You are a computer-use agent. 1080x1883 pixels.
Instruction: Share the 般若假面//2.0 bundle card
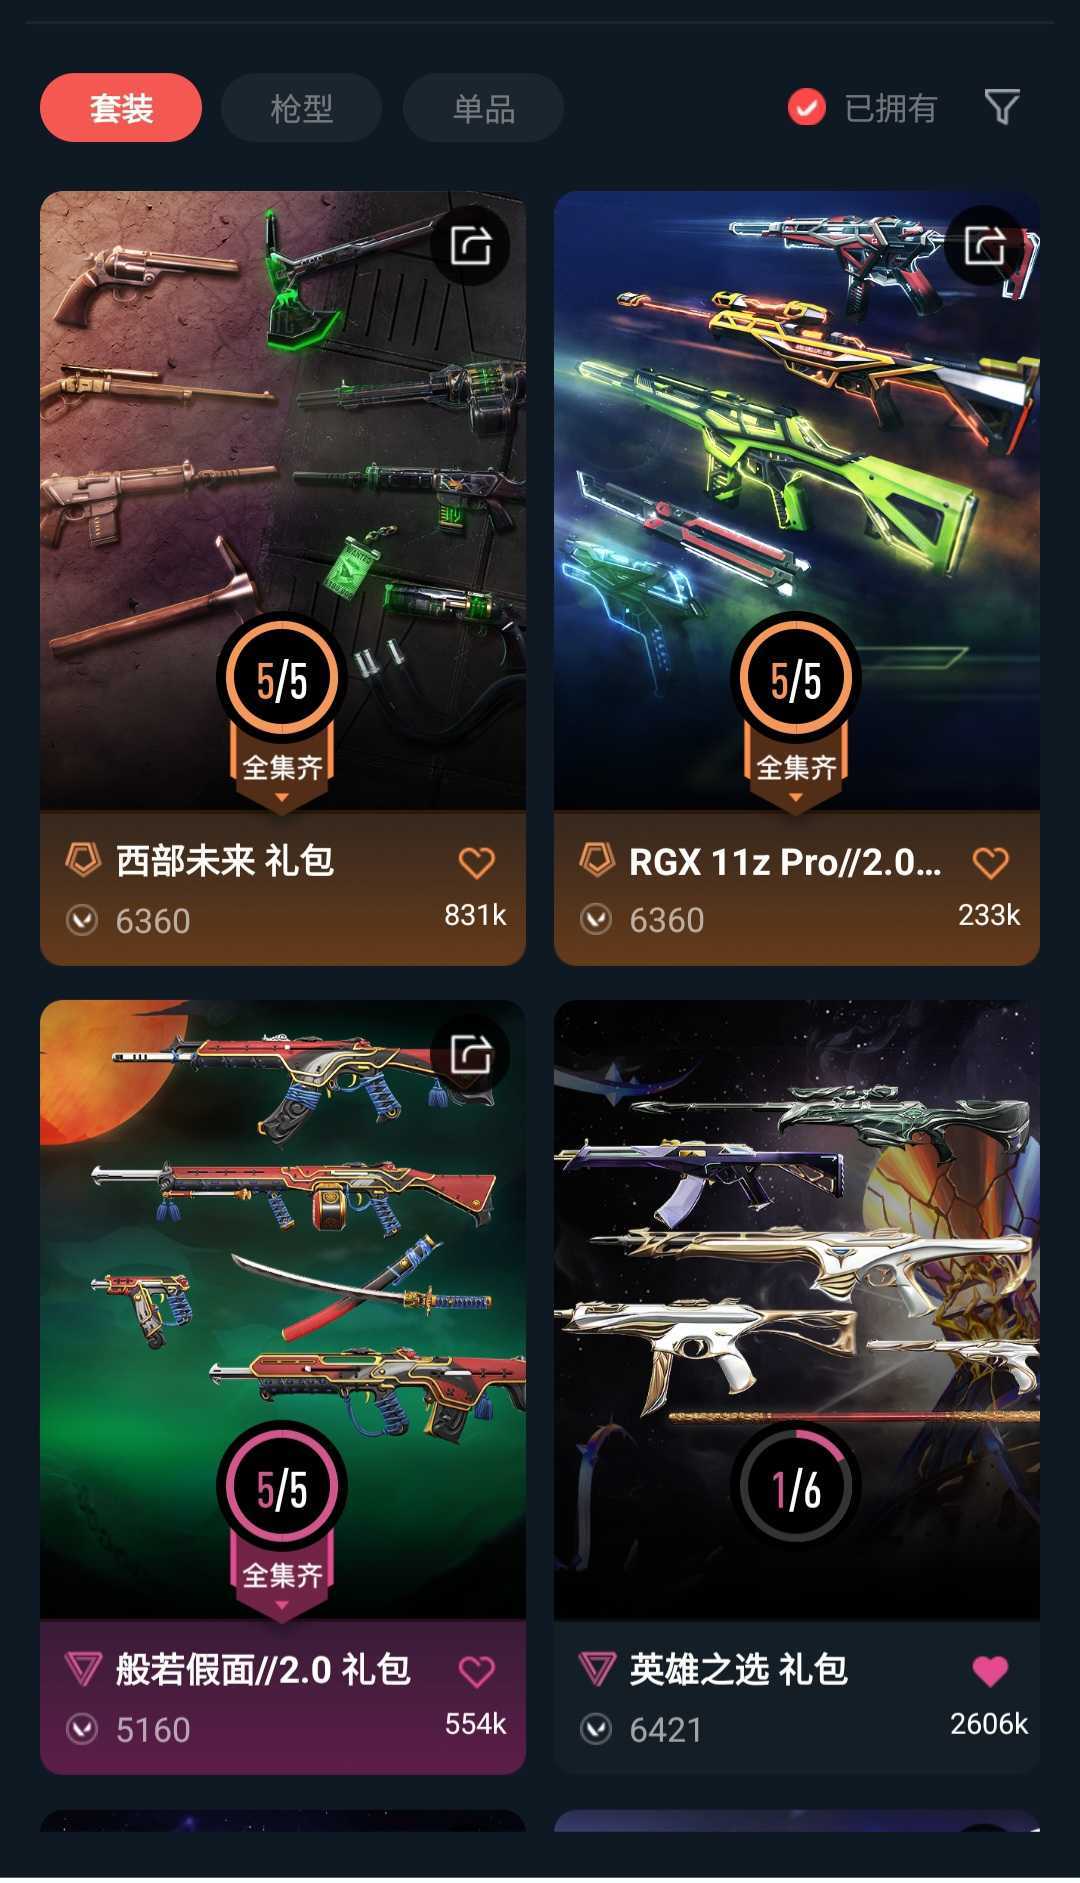(471, 1054)
